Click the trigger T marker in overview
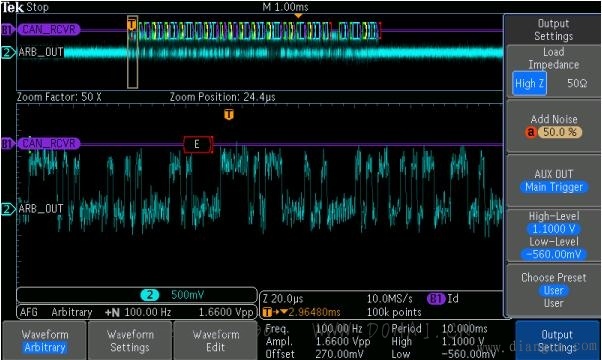This screenshot has height=360, width=602. point(132,24)
